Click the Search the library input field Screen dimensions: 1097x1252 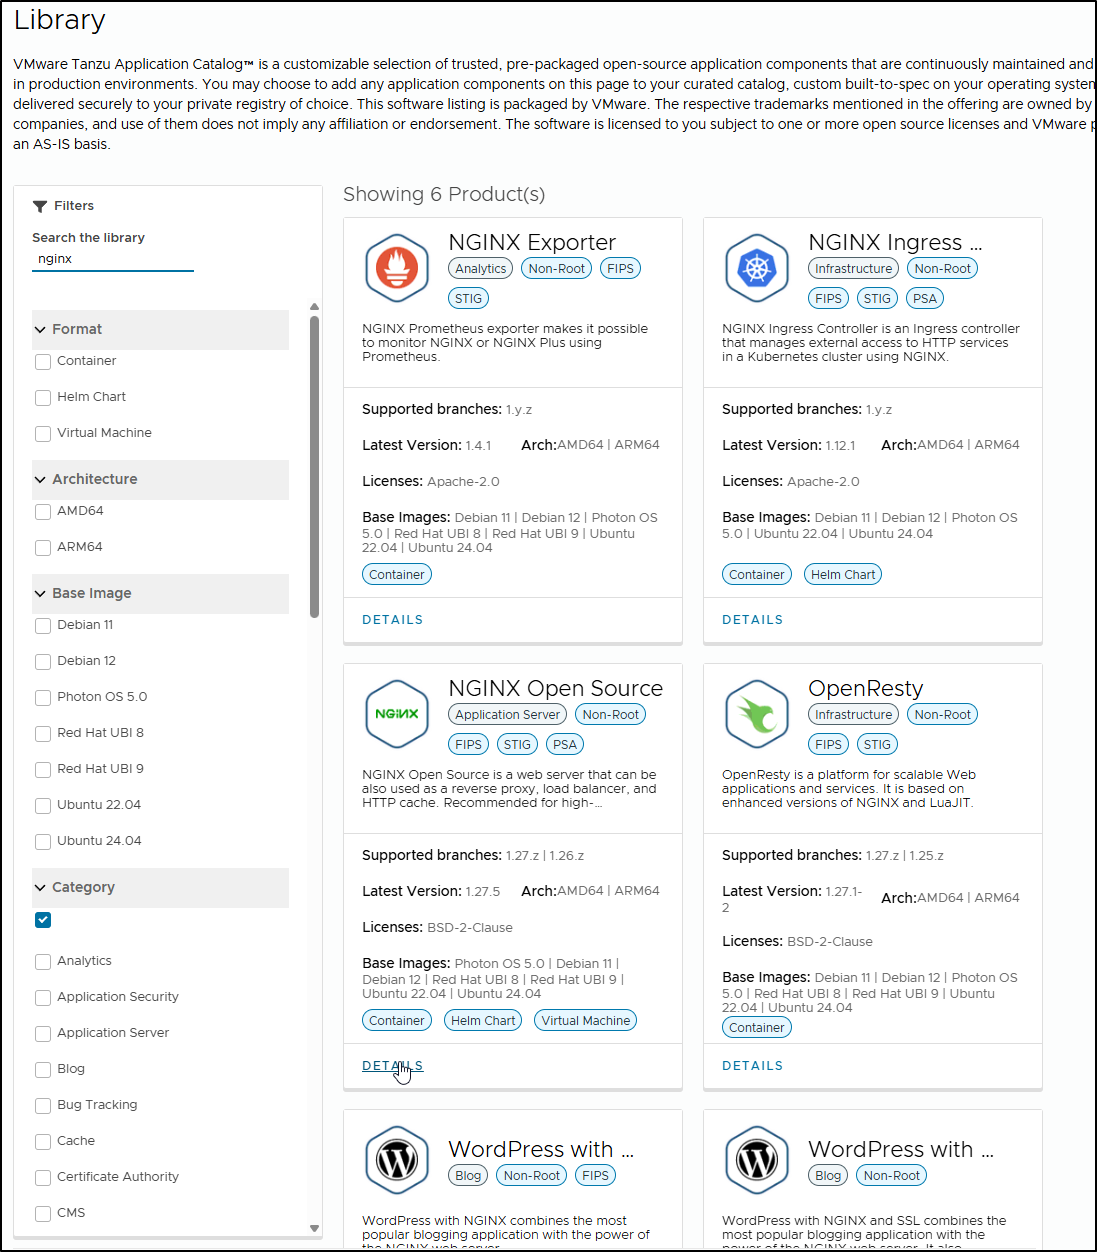point(113,259)
